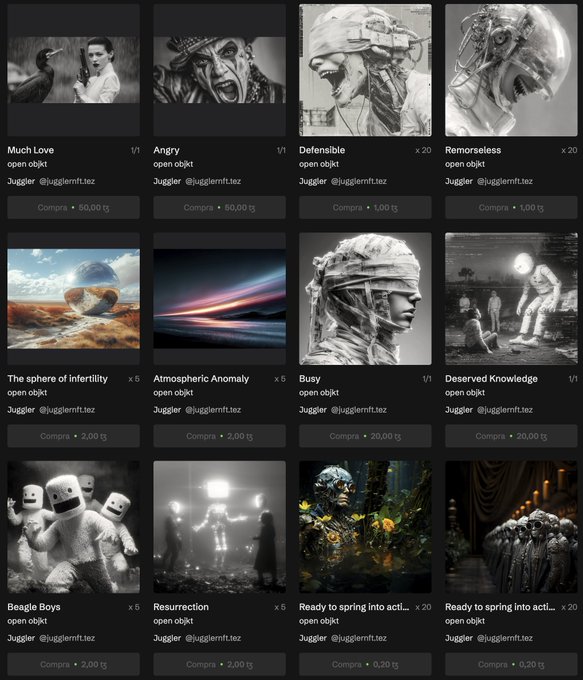
Task: Buy Deserved Knowledge for 20,00 tez
Action: click(511, 436)
